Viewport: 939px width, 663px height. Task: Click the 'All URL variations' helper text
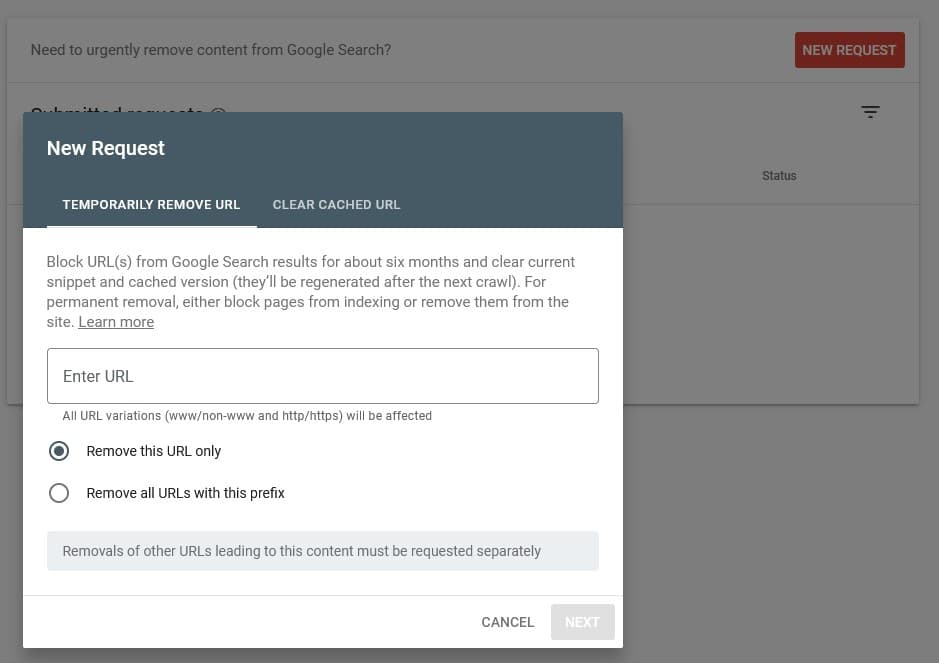click(x=247, y=416)
